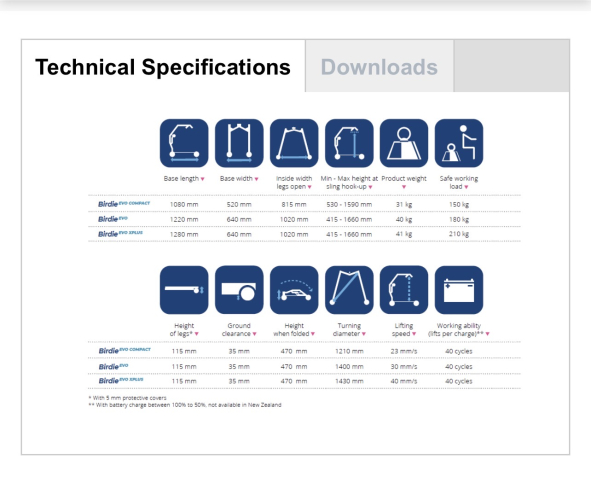Screen dimensions: 591x500
Task: Expand the Base width pink arrow
Action: (256, 179)
